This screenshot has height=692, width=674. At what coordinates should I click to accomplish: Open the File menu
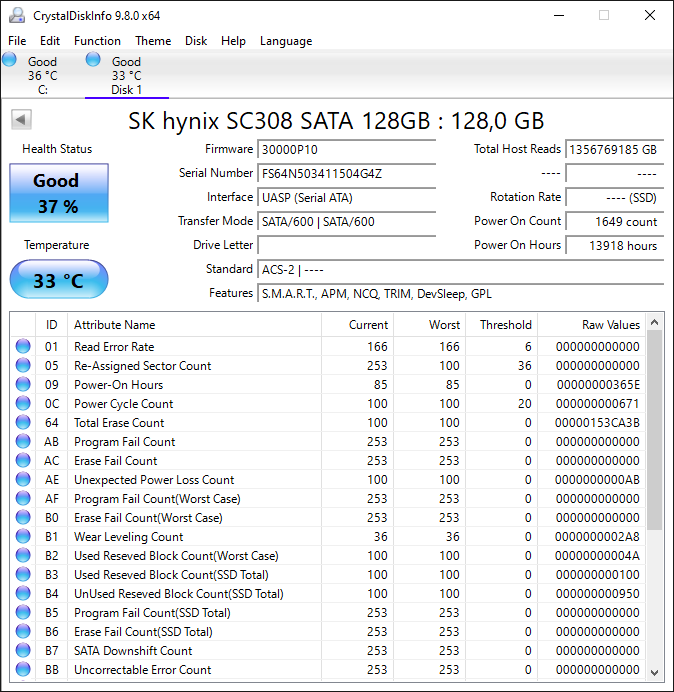[x=17, y=41]
